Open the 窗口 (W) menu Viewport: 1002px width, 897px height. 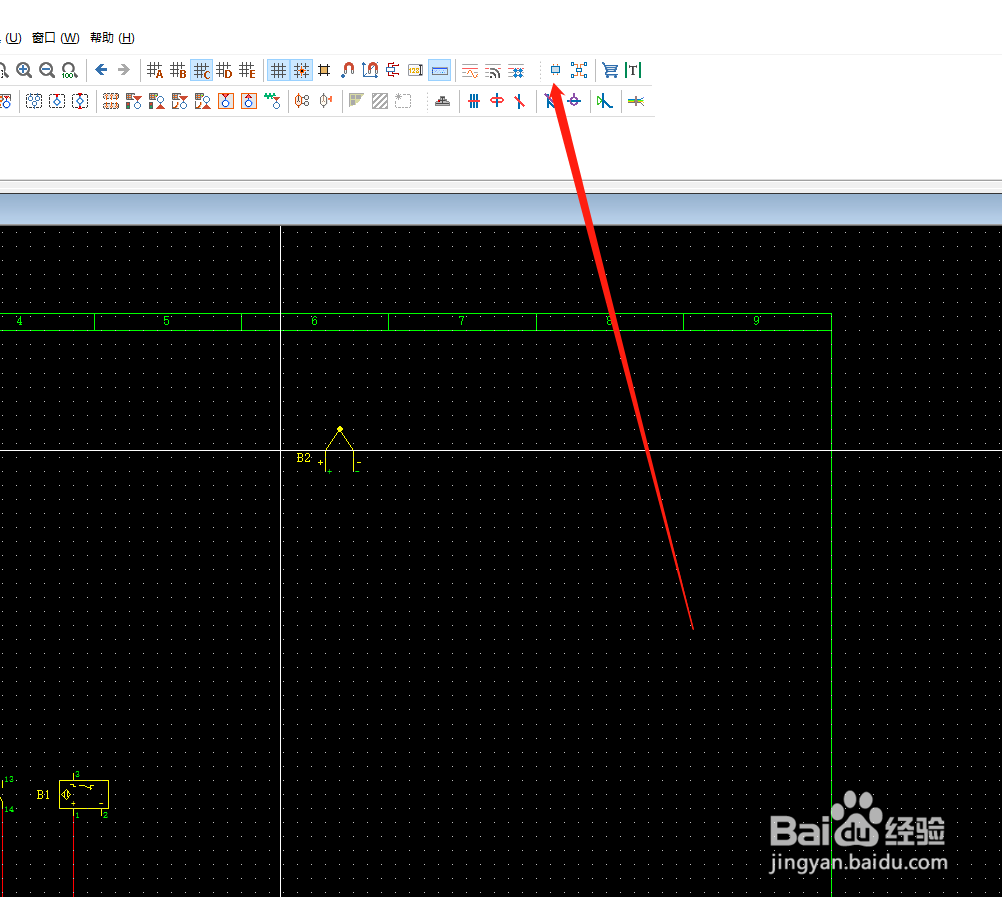[x=56, y=38]
